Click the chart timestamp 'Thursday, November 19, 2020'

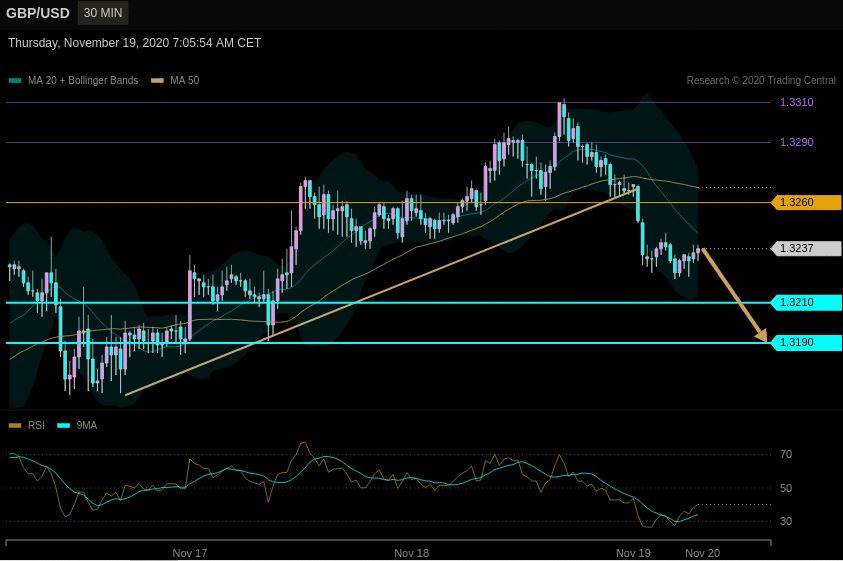pos(134,43)
